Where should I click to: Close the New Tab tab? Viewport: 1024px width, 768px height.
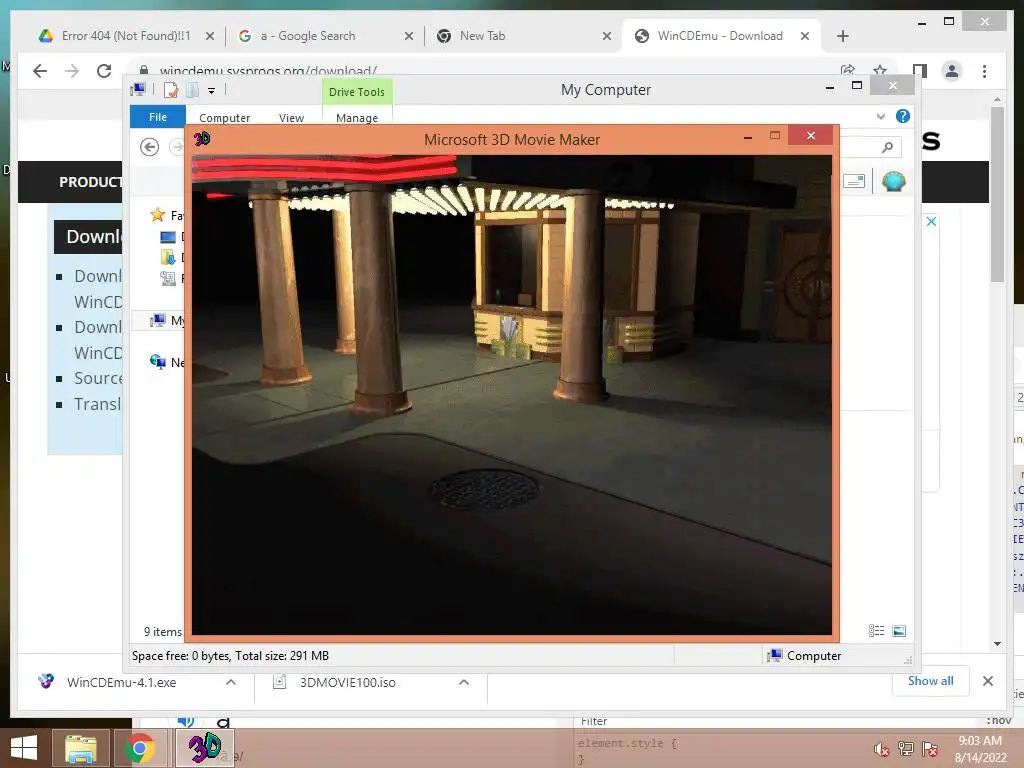[607, 36]
